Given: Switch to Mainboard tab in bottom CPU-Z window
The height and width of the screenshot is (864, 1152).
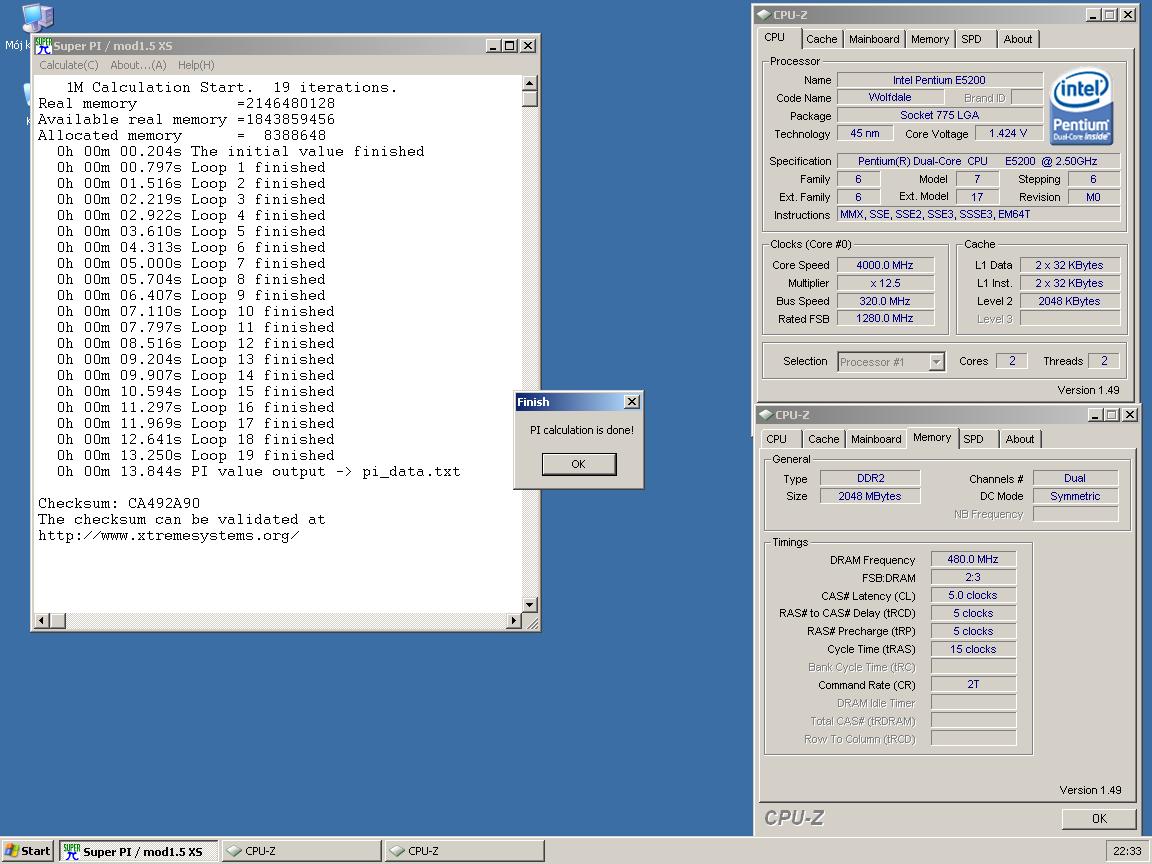Looking at the screenshot, I should (876, 439).
